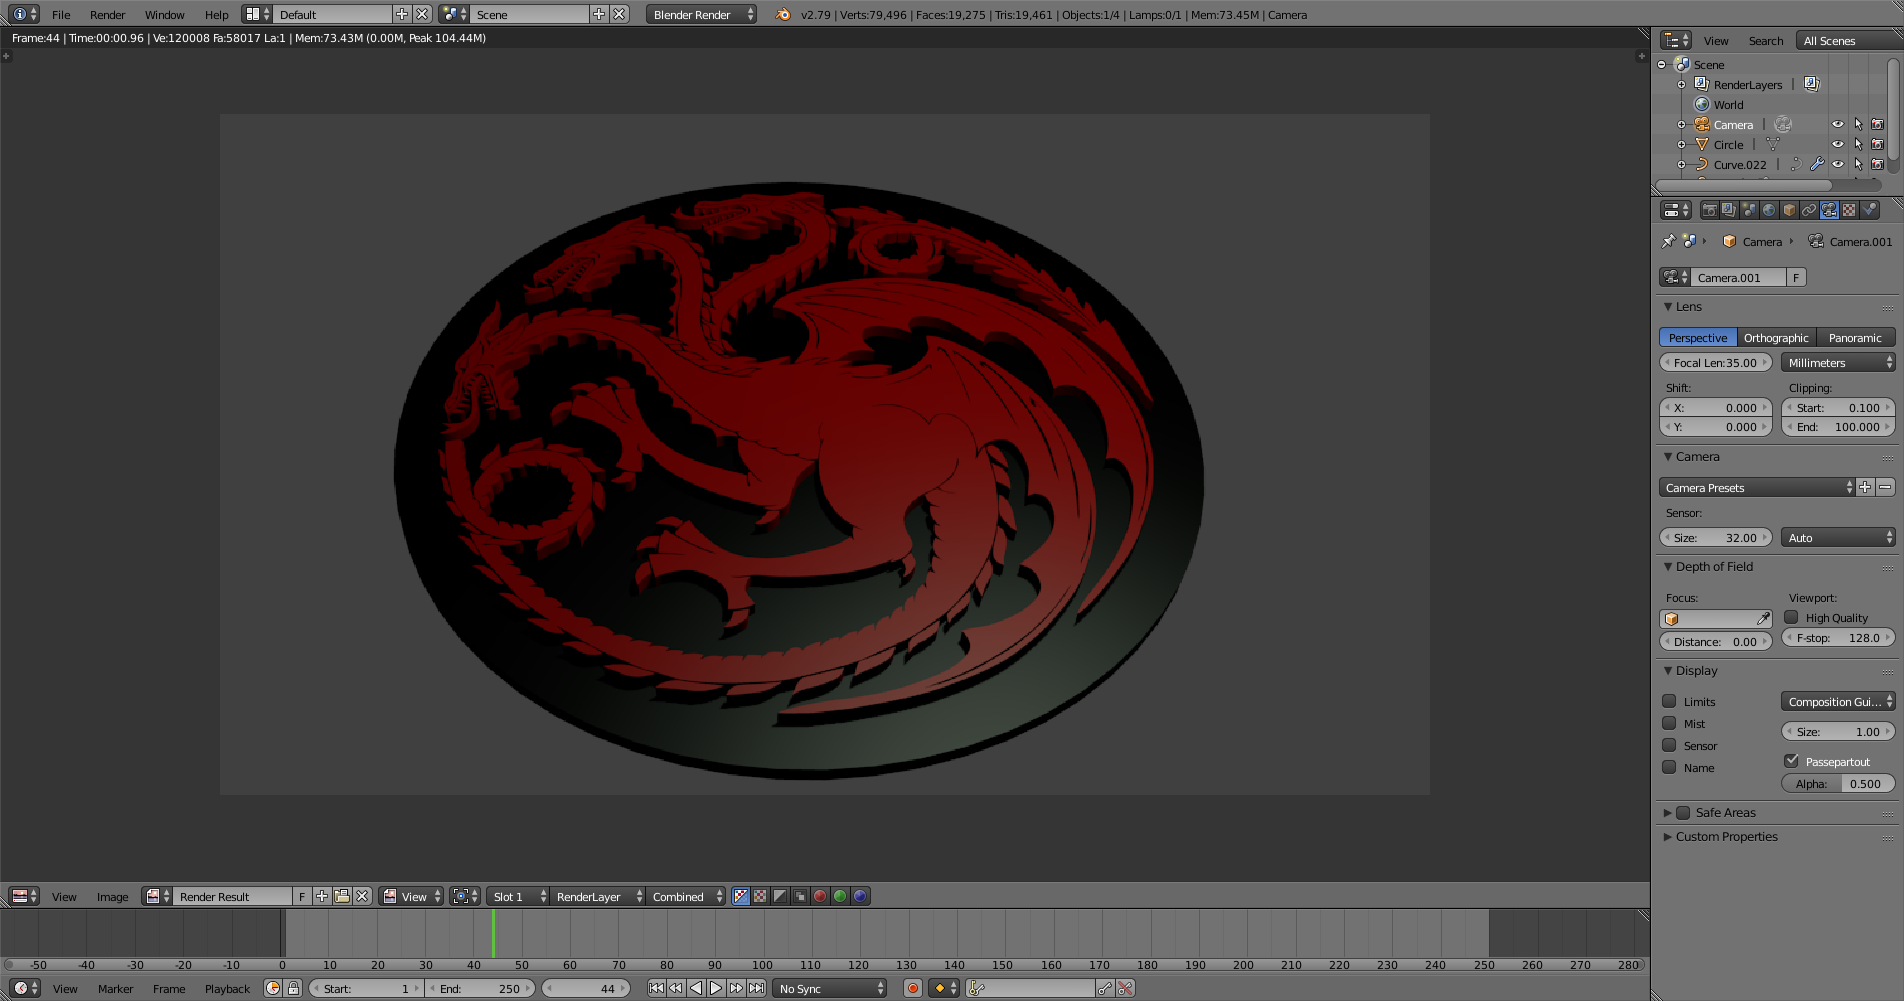The image size is (1904, 1001).
Task: Enable the Safe Areas checkbox
Action: point(1683,812)
